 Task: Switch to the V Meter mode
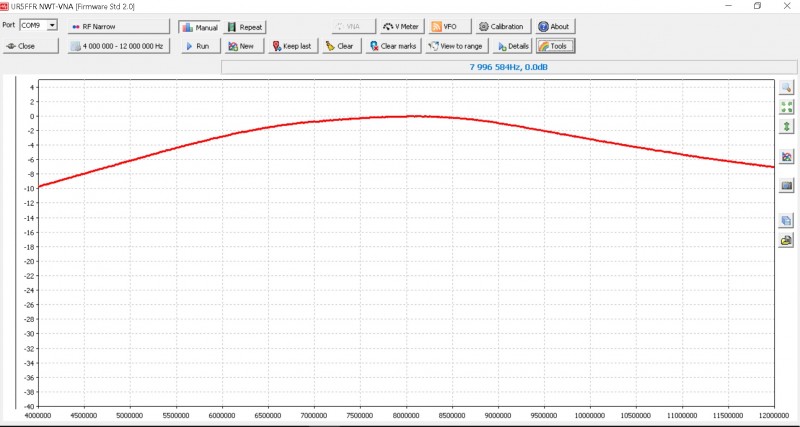[x=402, y=27]
